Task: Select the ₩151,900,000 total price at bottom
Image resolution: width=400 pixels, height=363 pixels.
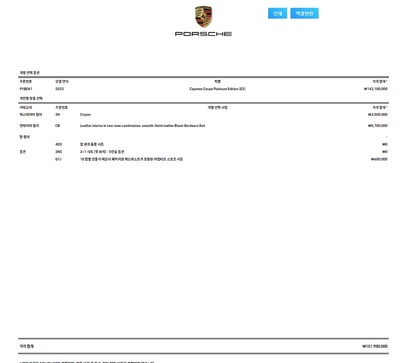Action: [x=375, y=346]
